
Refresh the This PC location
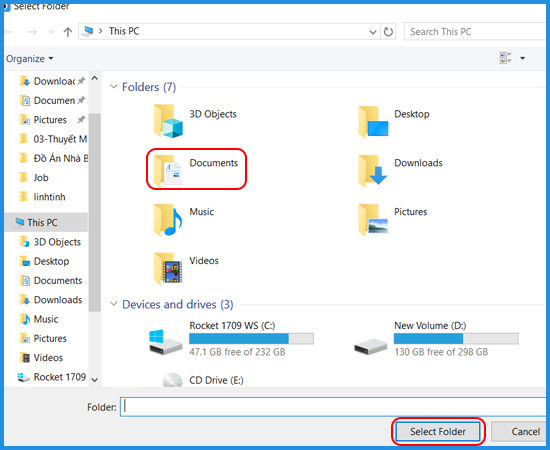pos(388,32)
